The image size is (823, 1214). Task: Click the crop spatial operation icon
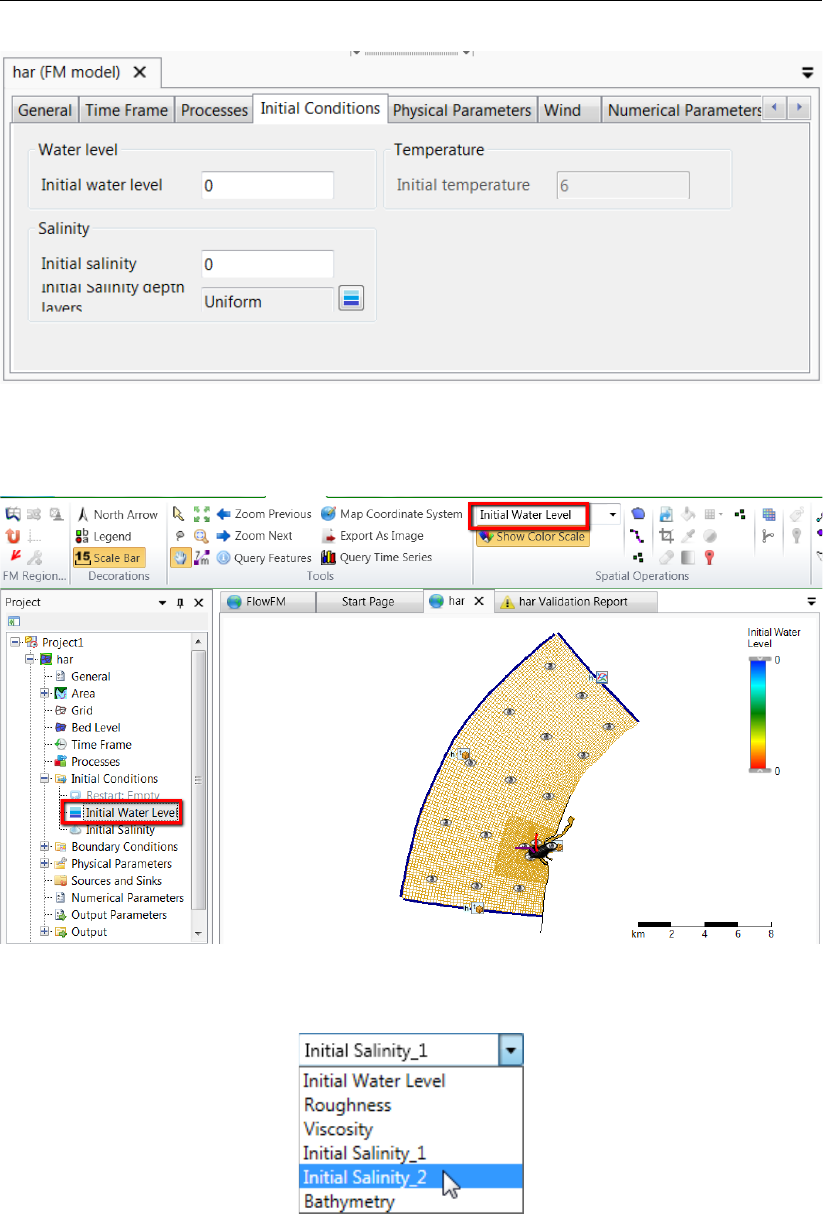click(x=666, y=536)
